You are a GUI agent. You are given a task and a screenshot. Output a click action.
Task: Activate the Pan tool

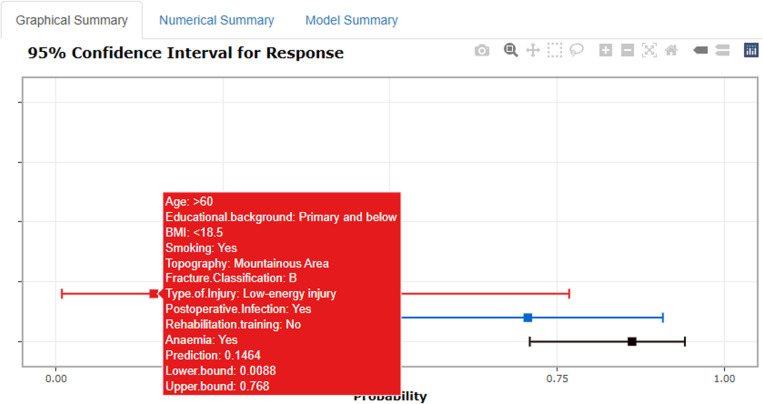tap(533, 50)
